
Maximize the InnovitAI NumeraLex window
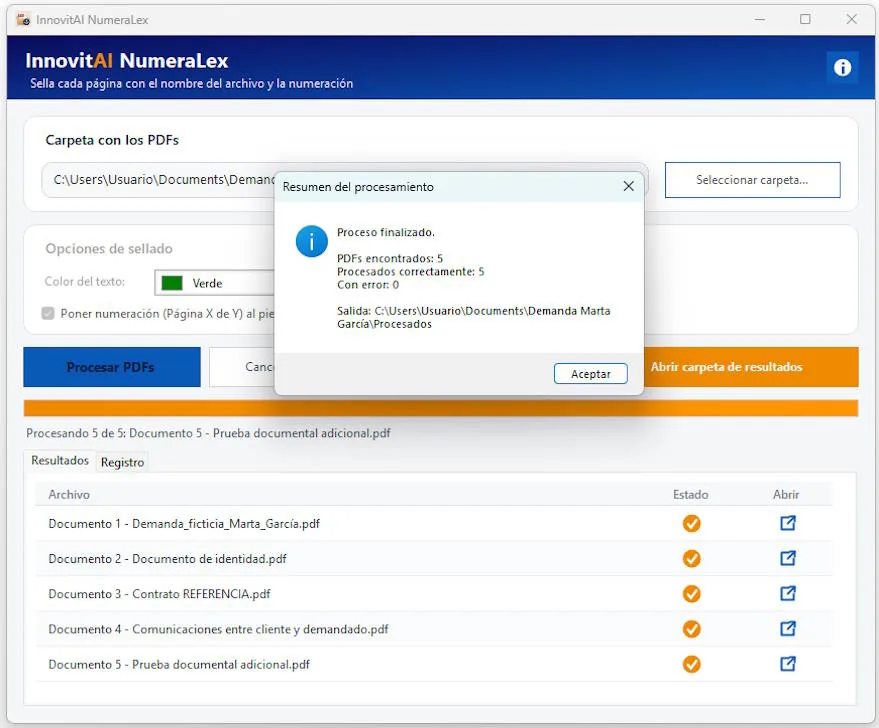(x=805, y=19)
